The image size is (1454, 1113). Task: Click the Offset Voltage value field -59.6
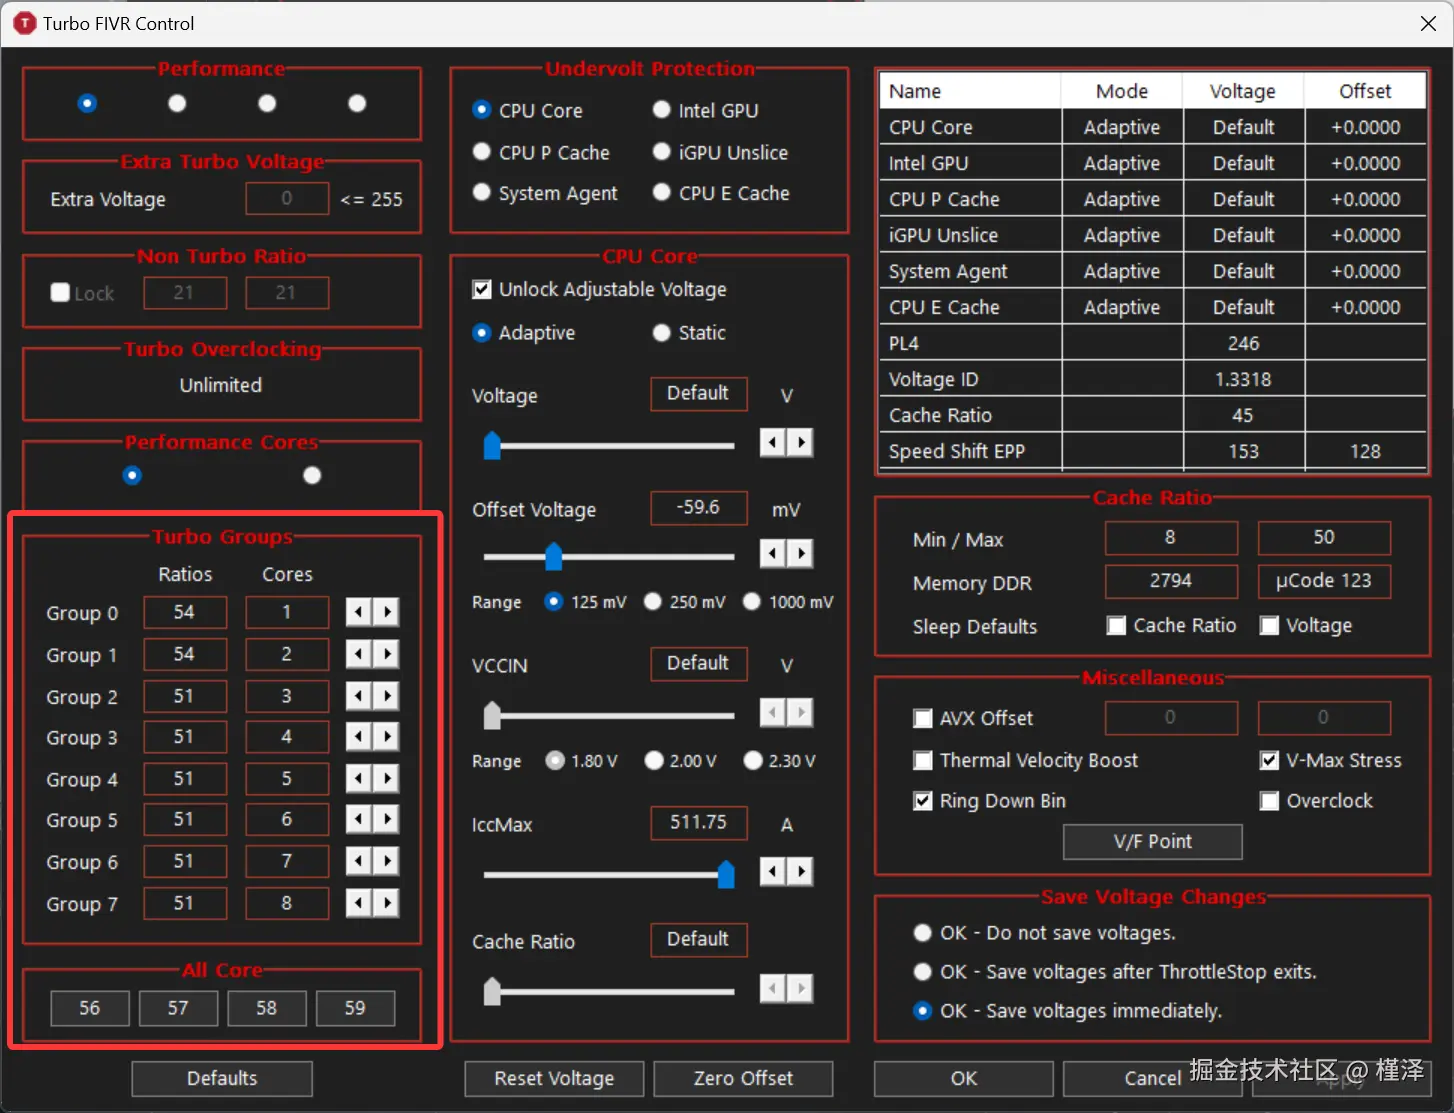point(698,507)
